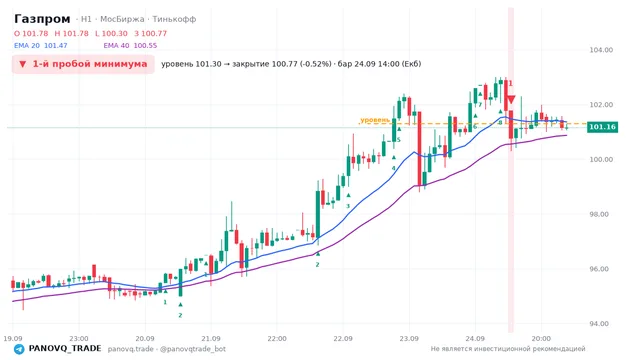The image size is (640, 360).
Task: Select the low value 'L 100.30'
Action: [x=111, y=33]
